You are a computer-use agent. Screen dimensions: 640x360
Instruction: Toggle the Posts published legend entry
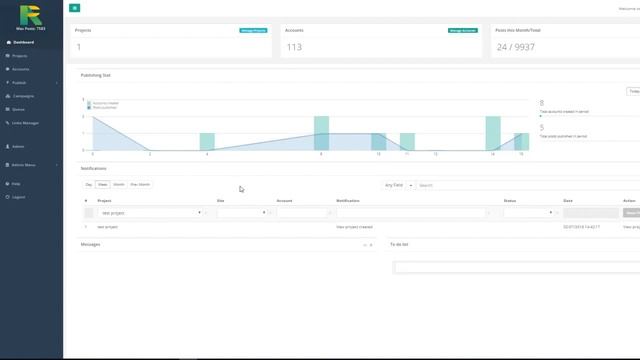pyautogui.click(x=102, y=108)
